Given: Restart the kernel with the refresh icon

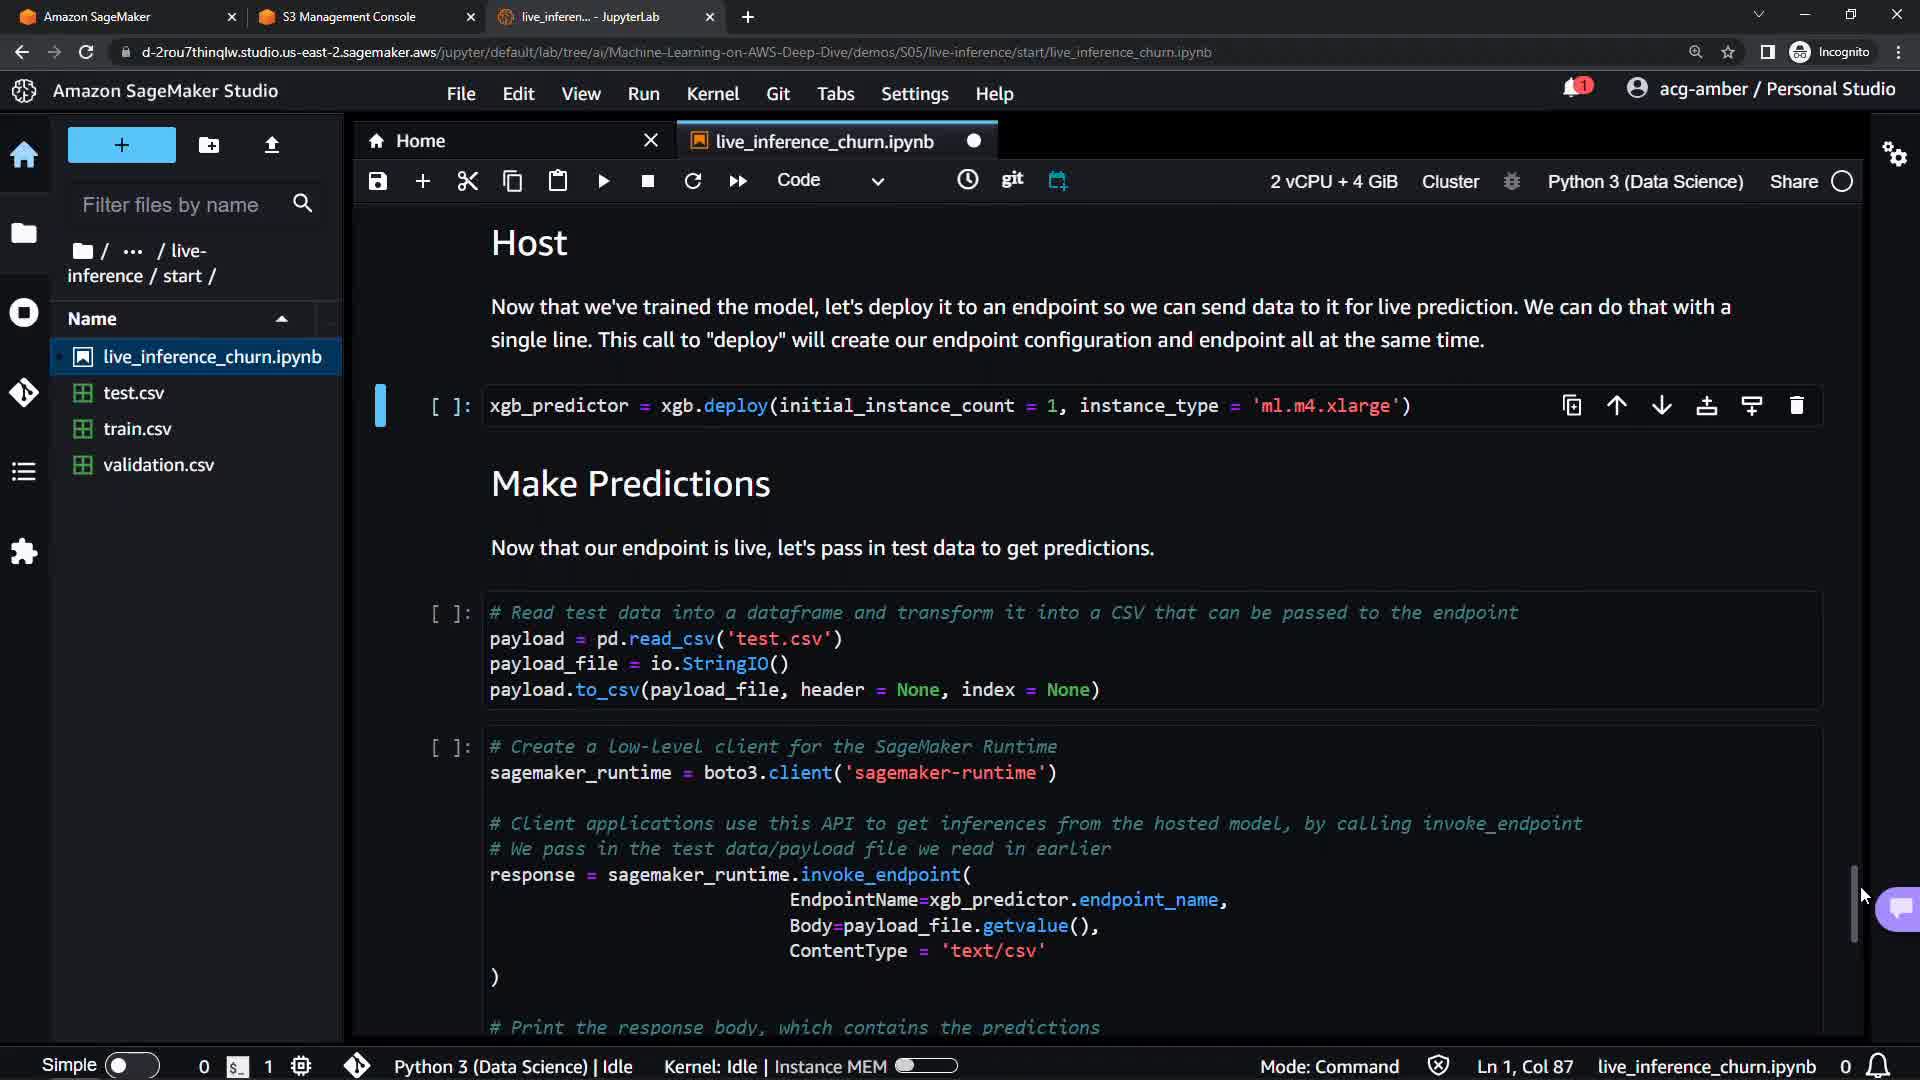Looking at the screenshot, I should pos(692,181).
